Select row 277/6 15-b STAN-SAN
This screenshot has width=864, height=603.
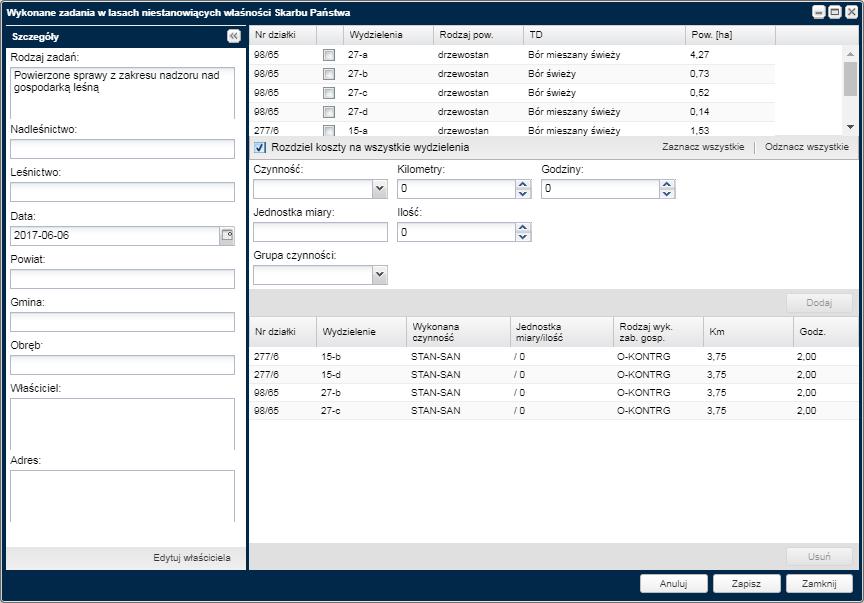[554, 357]
